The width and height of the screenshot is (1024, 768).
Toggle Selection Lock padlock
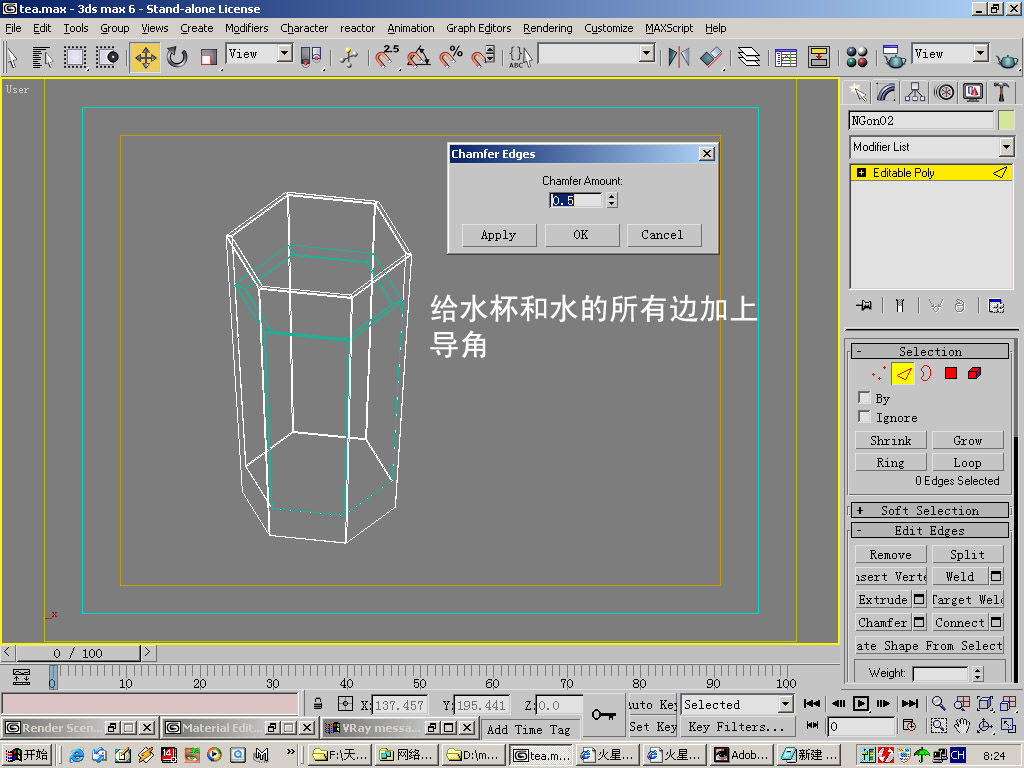[x=318, y=704]
